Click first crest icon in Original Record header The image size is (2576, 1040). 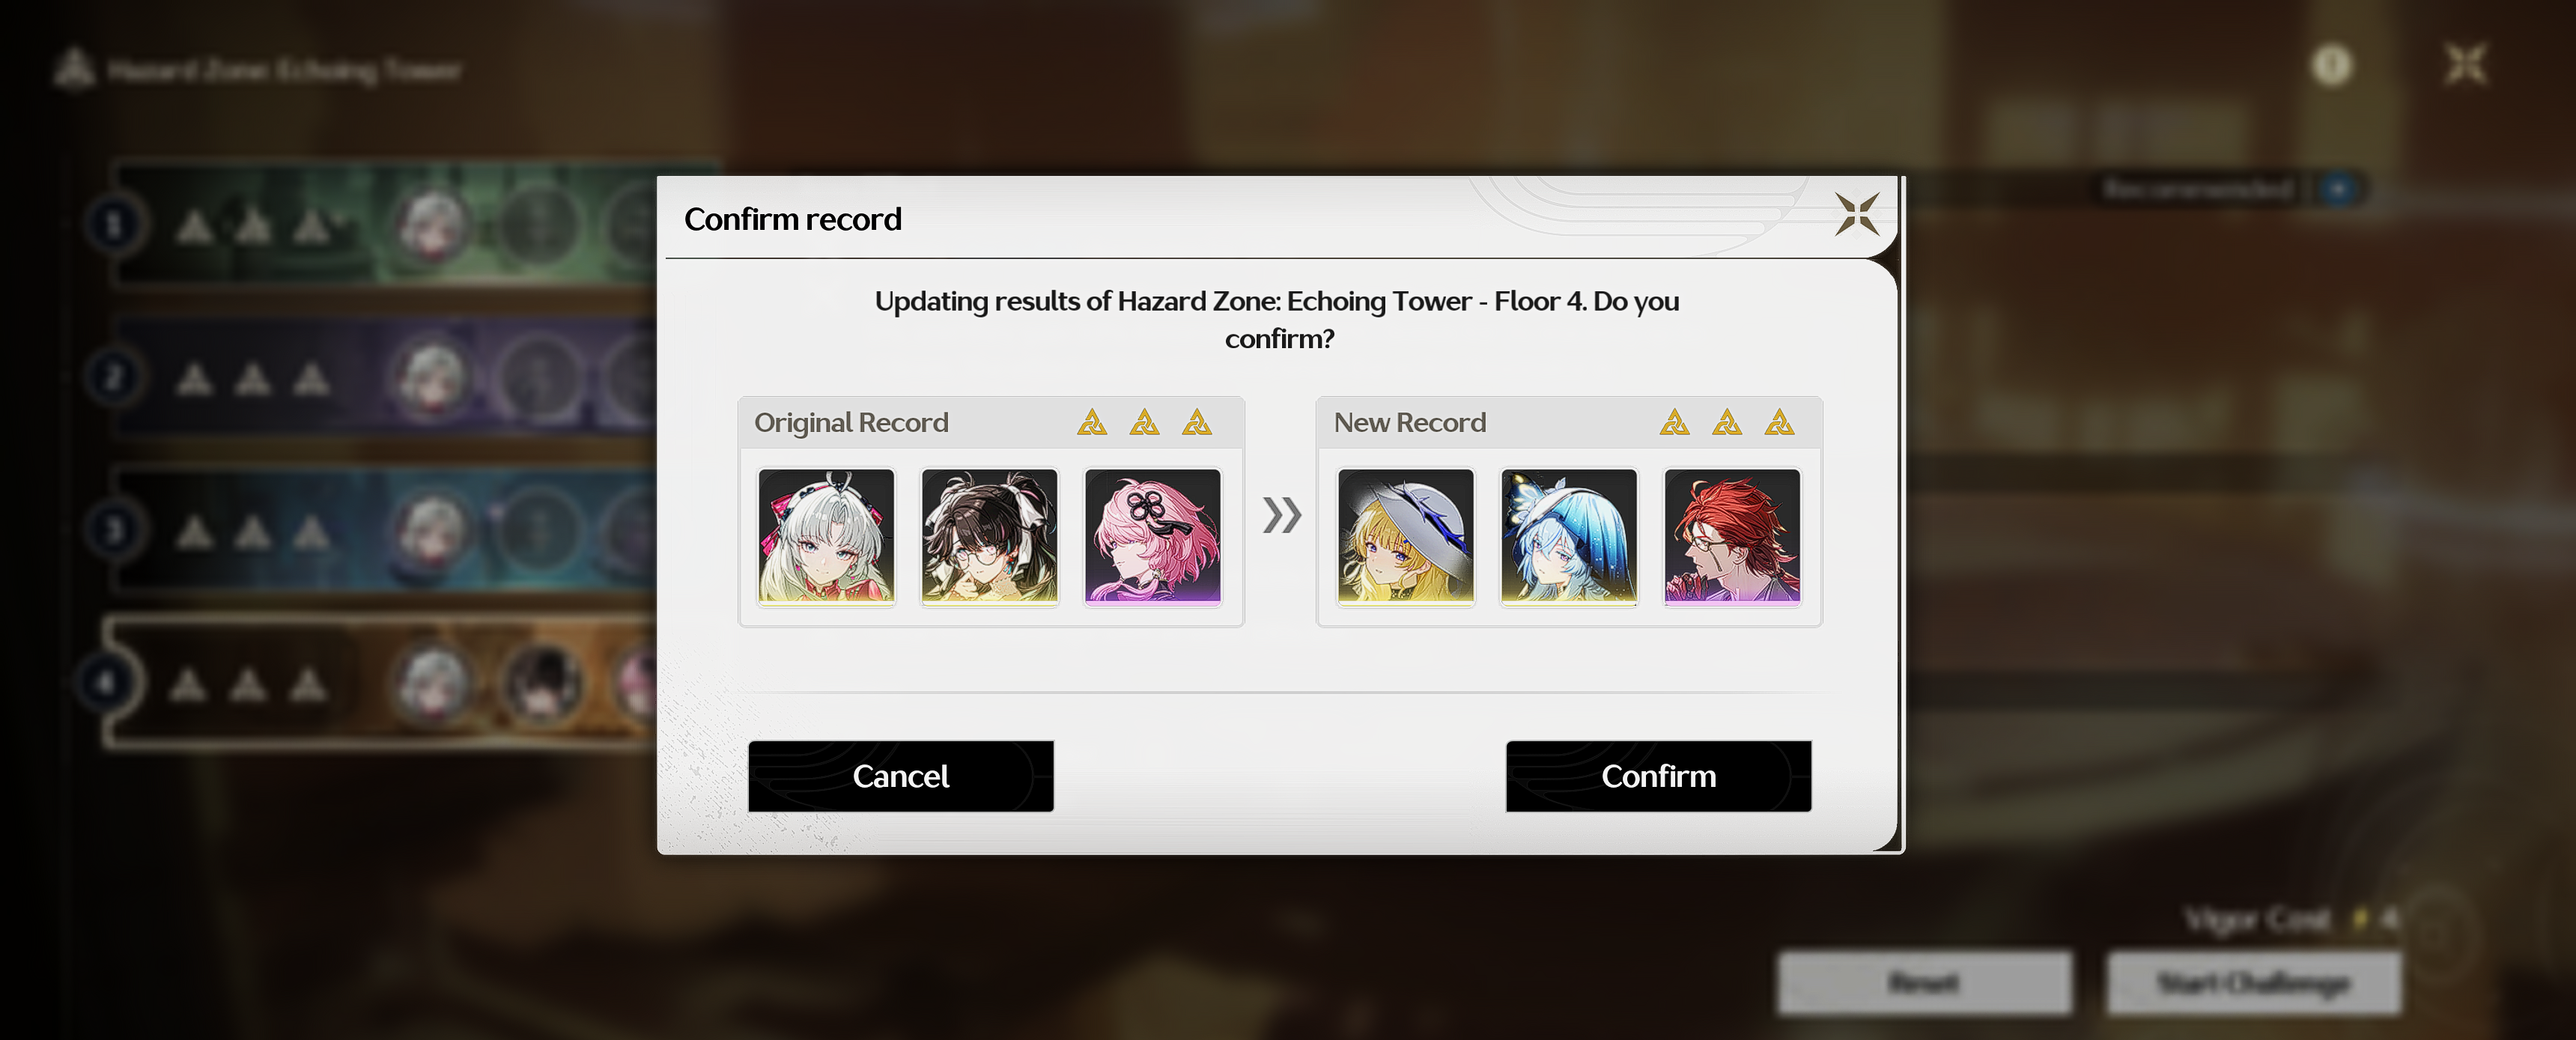click(x=1092, y=423)
